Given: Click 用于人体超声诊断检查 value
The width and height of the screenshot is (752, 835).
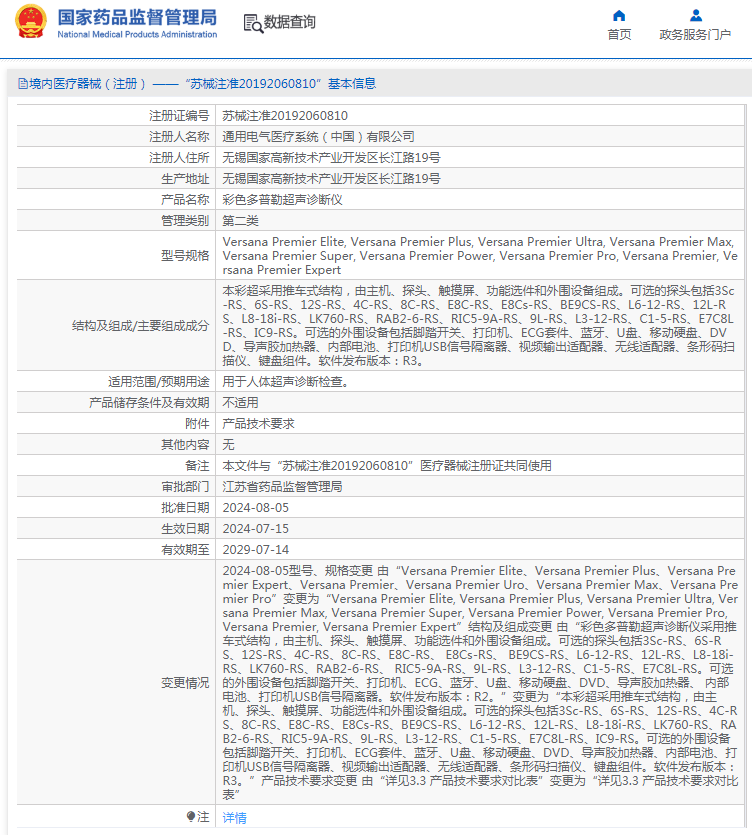Looking at the screenshot, I should tap(285, 382).
